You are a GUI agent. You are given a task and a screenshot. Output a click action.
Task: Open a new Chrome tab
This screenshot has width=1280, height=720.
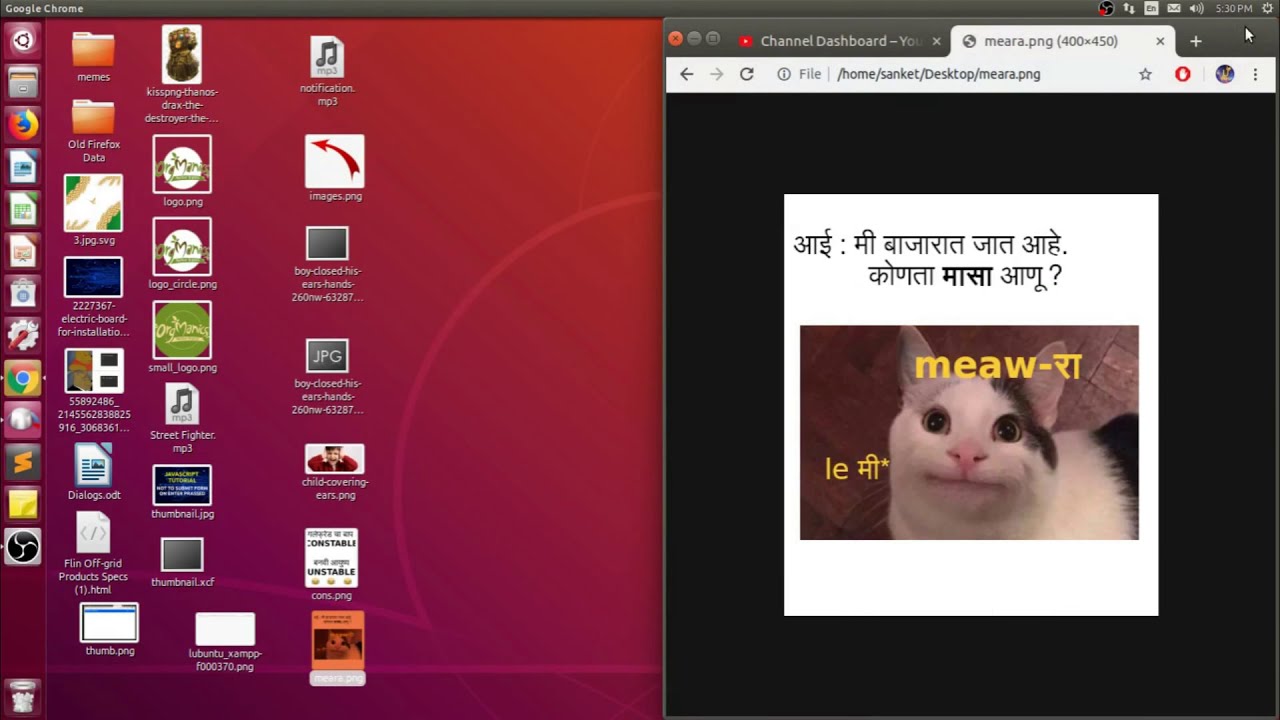coord(1195,41)
